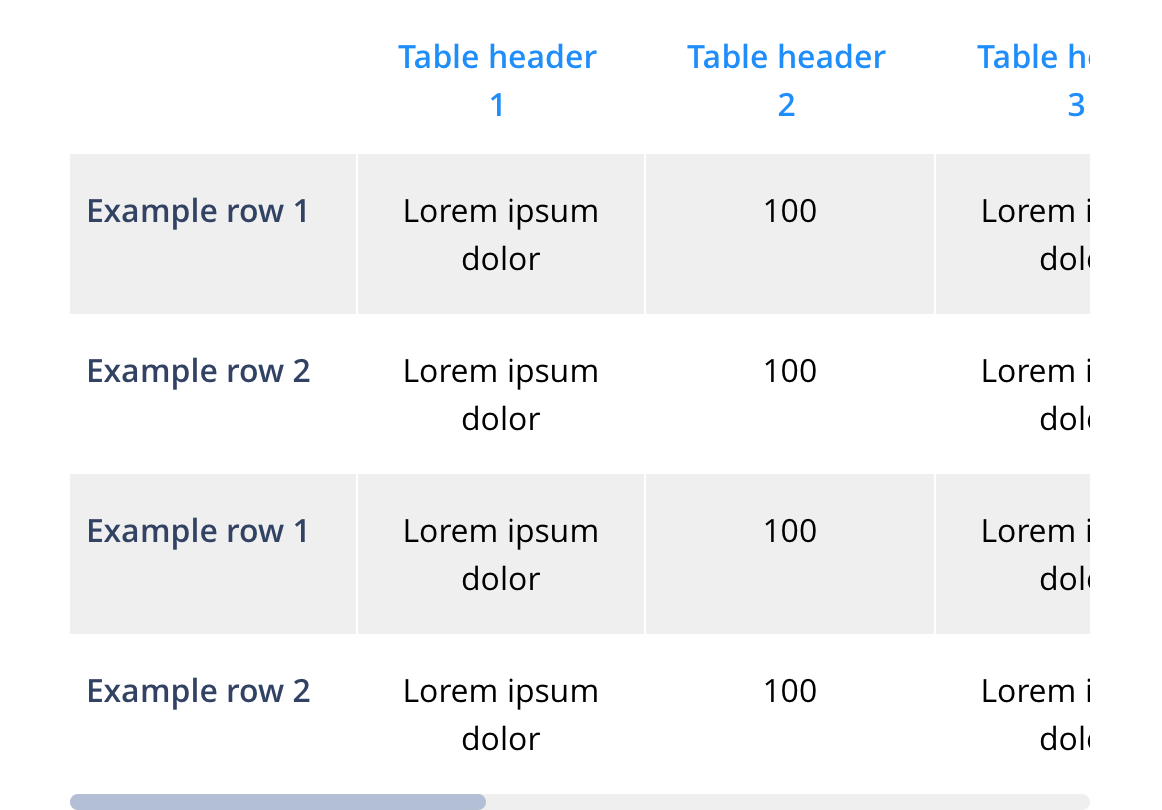Click Lorem ipsum dolor in third row, column 1
The width and height of the screenshot is (1162, 810).
[500, 554]
